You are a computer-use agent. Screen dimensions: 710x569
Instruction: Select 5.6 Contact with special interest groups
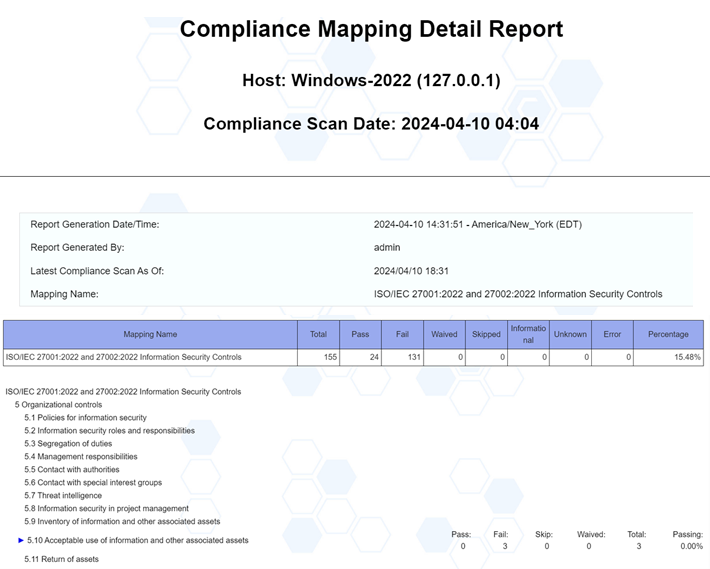(93, 483)
